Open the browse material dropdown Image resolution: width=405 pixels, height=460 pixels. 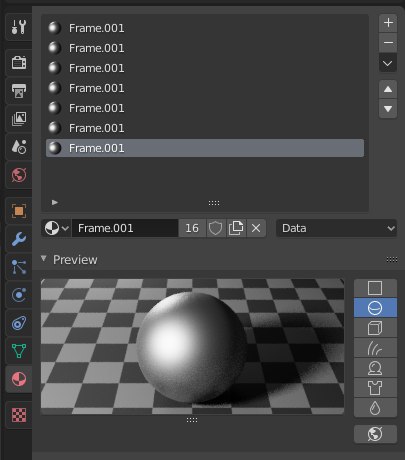pos(56,228)
